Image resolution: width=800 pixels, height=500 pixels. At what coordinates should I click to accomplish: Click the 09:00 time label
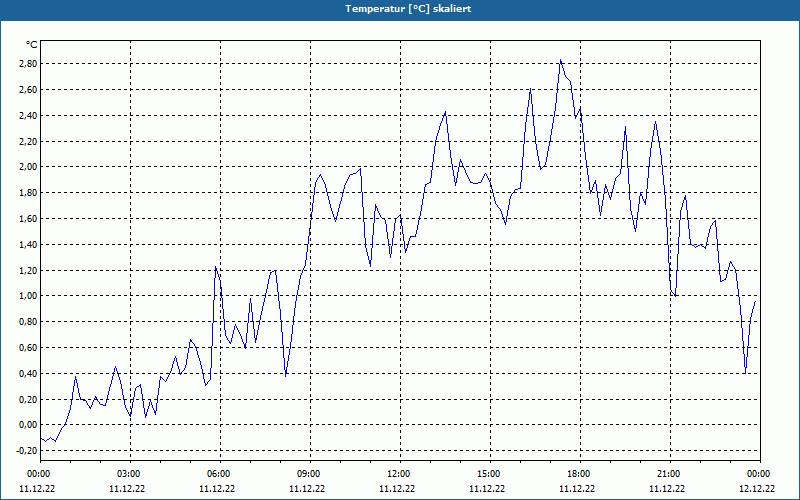coord(310,474)
